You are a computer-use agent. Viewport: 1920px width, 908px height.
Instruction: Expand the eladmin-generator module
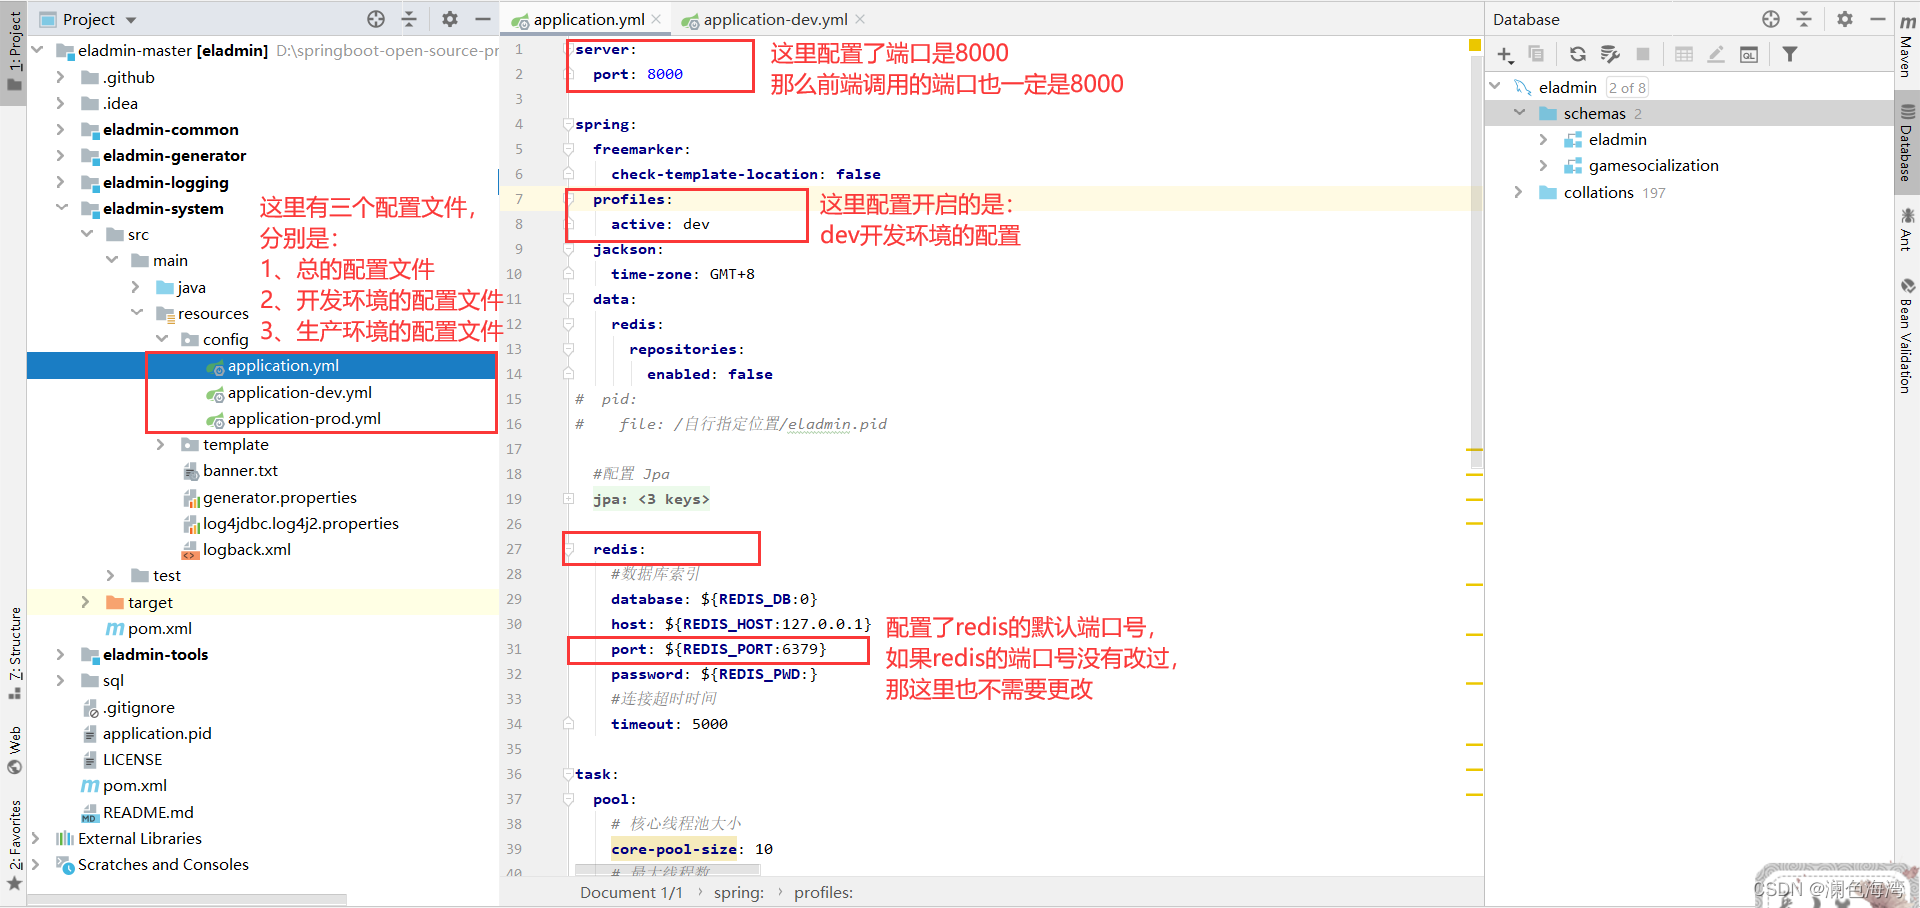60,155
